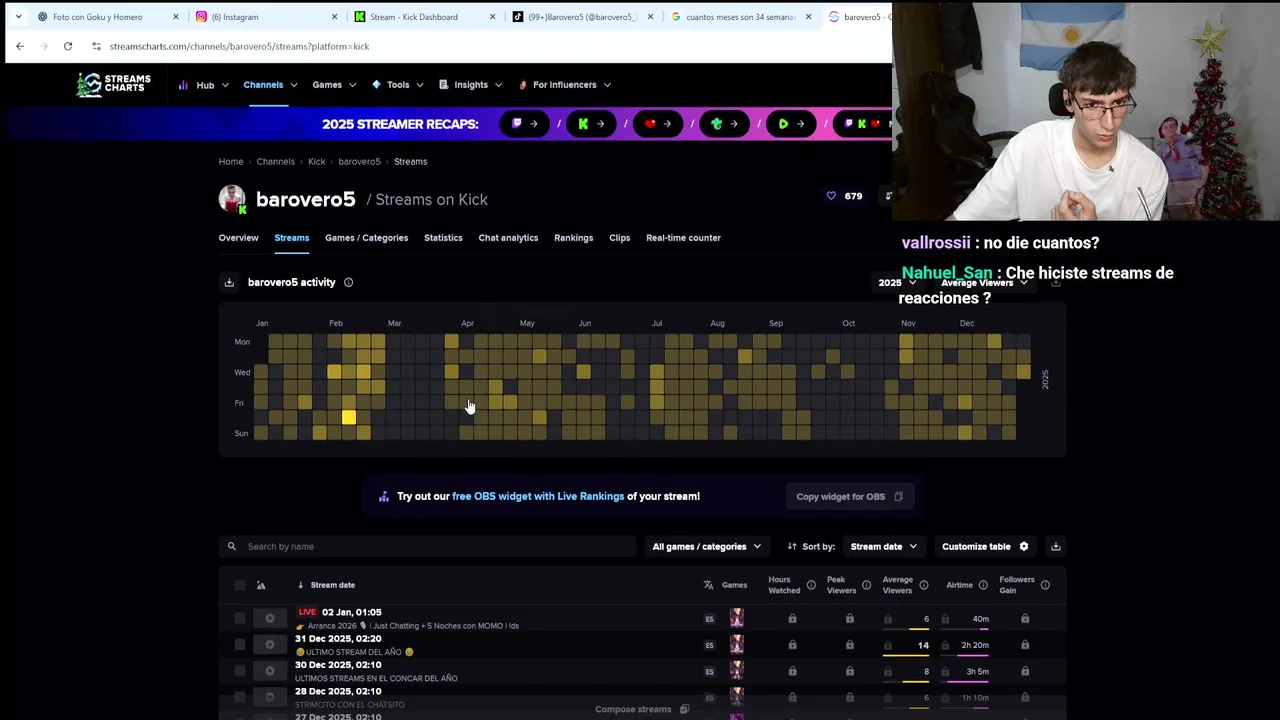Click the Streams Charts logo
The height and width of the screenshot is (720, 1280).
tap(114, 85)
